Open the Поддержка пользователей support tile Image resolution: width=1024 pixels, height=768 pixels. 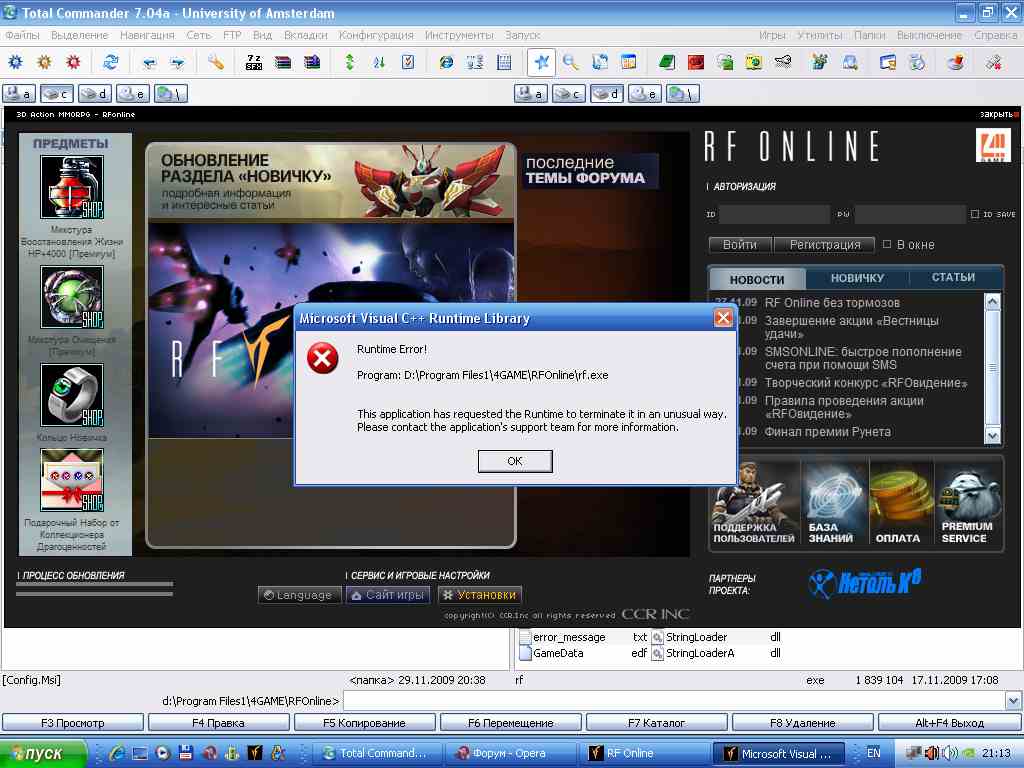point(754,504)
